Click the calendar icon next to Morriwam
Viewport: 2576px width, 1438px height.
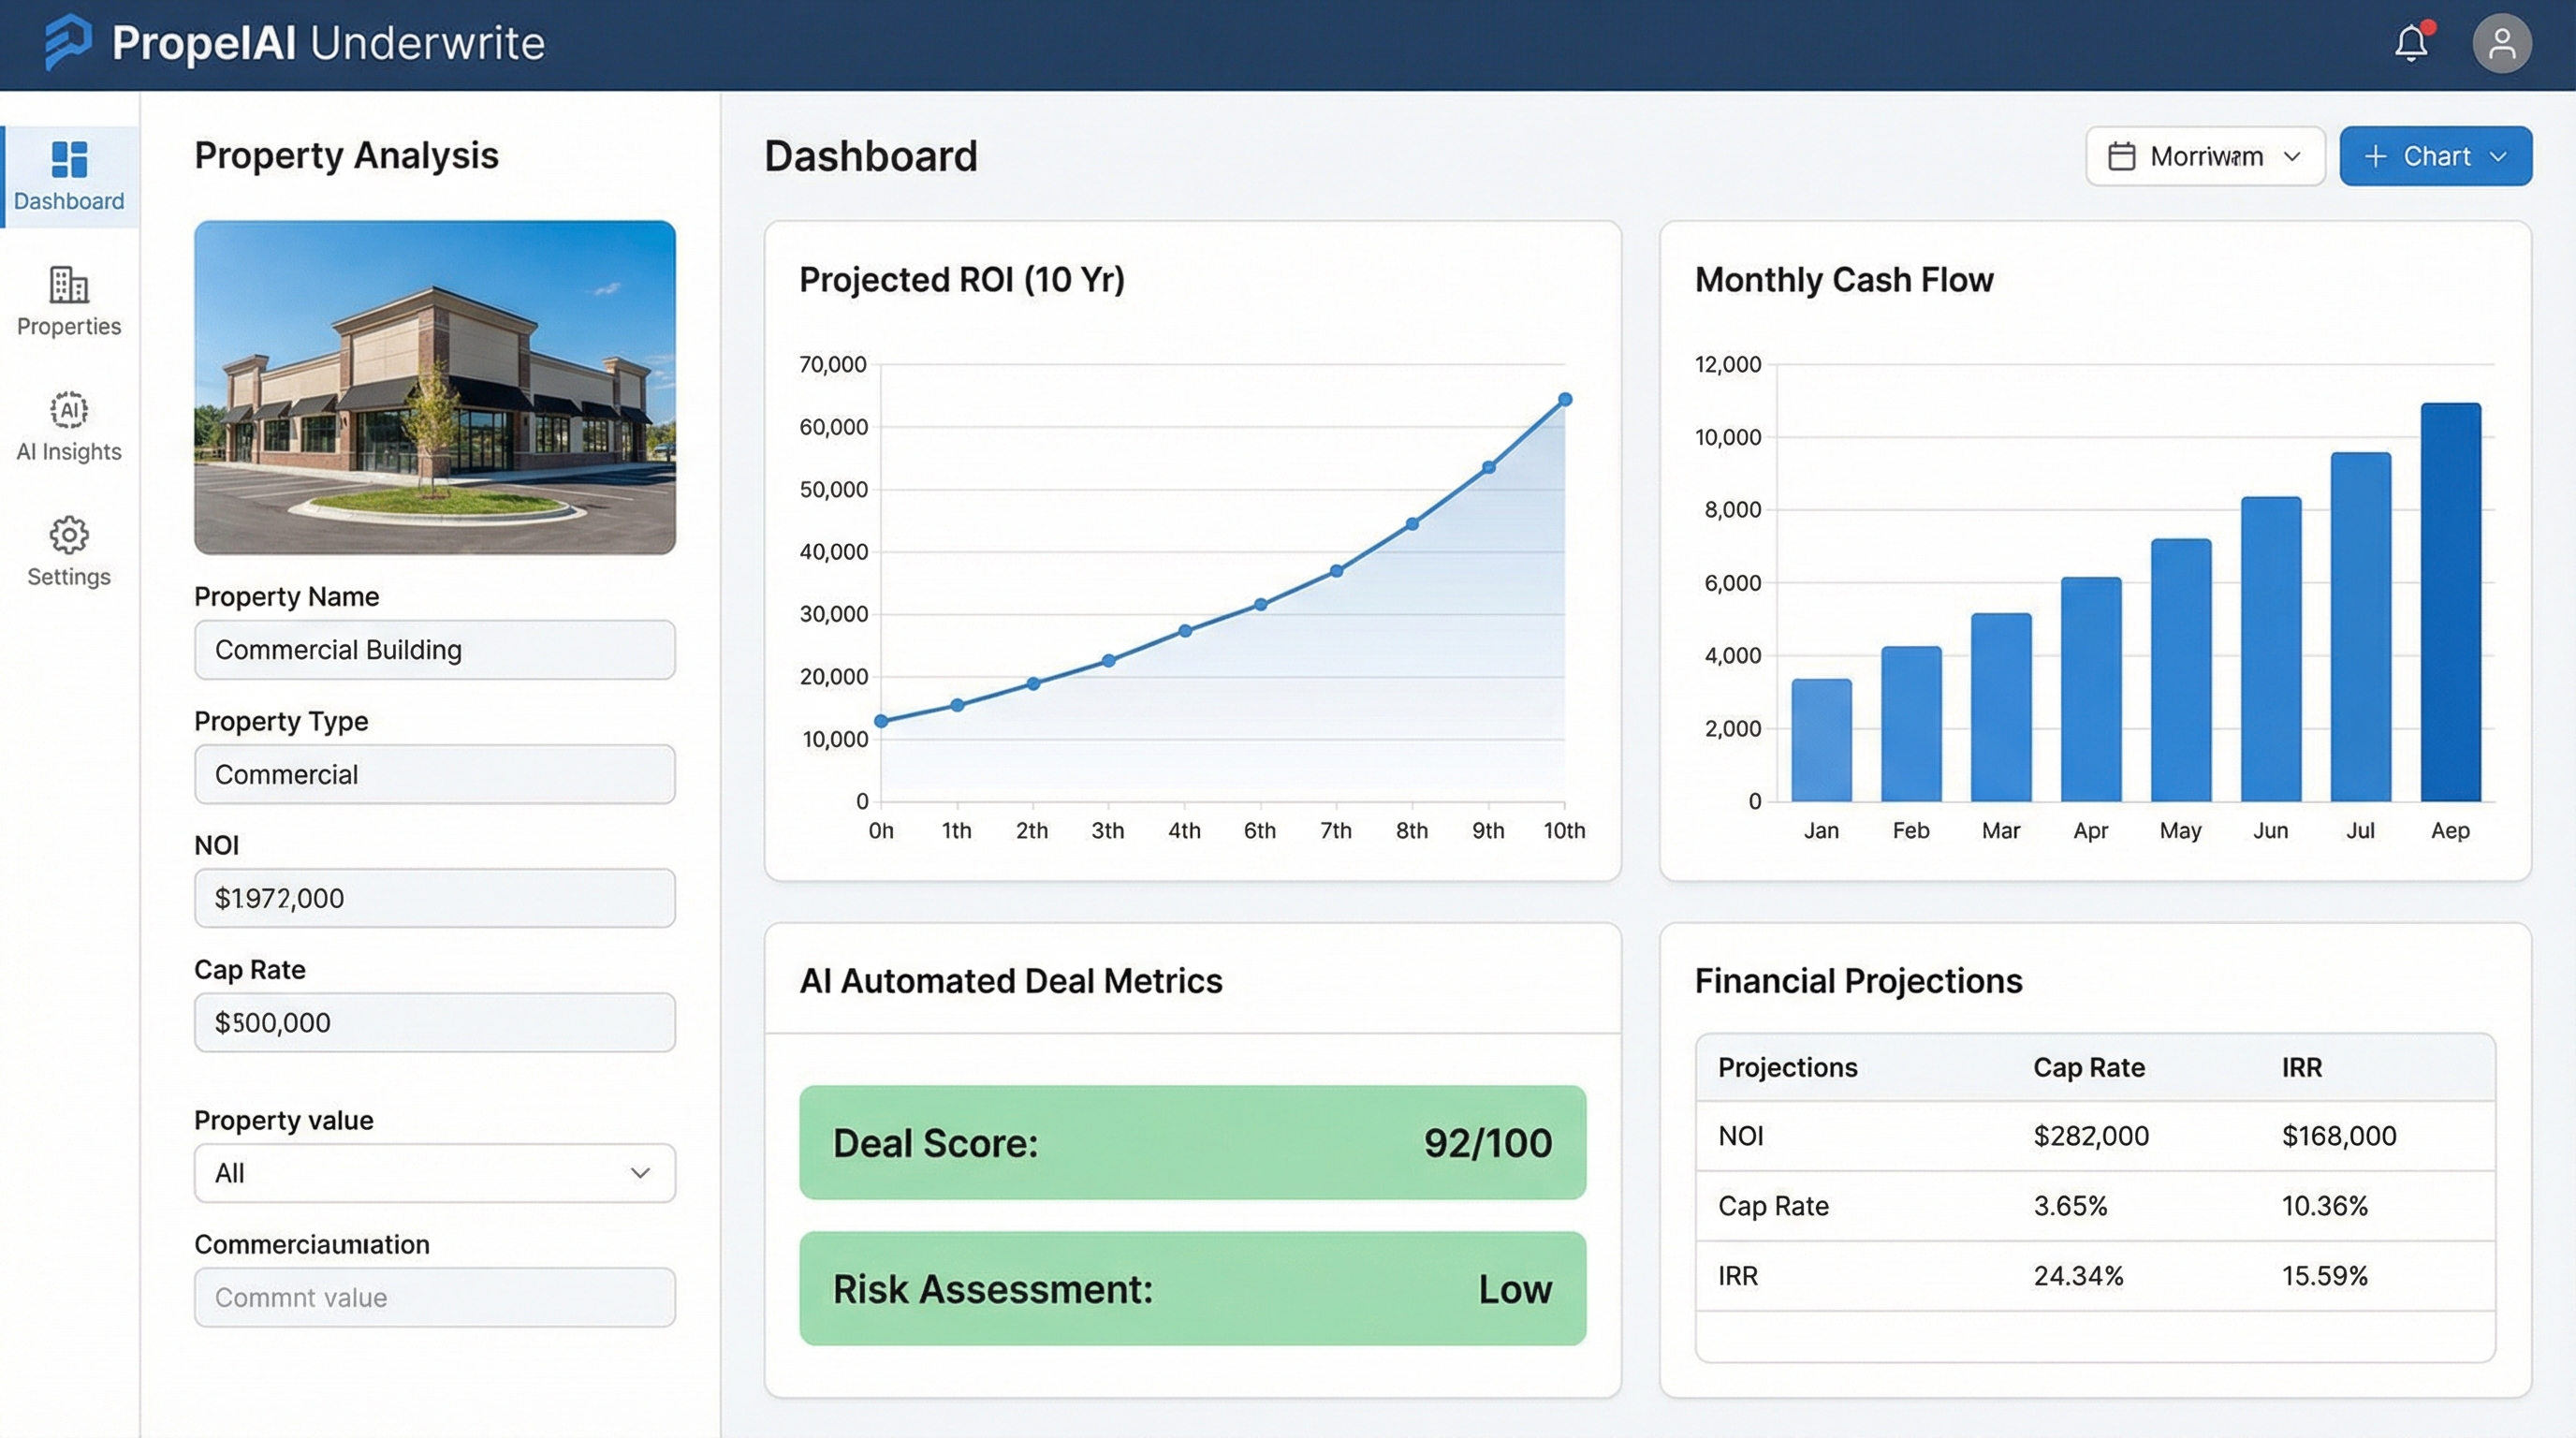click(x=2122, y=155)
